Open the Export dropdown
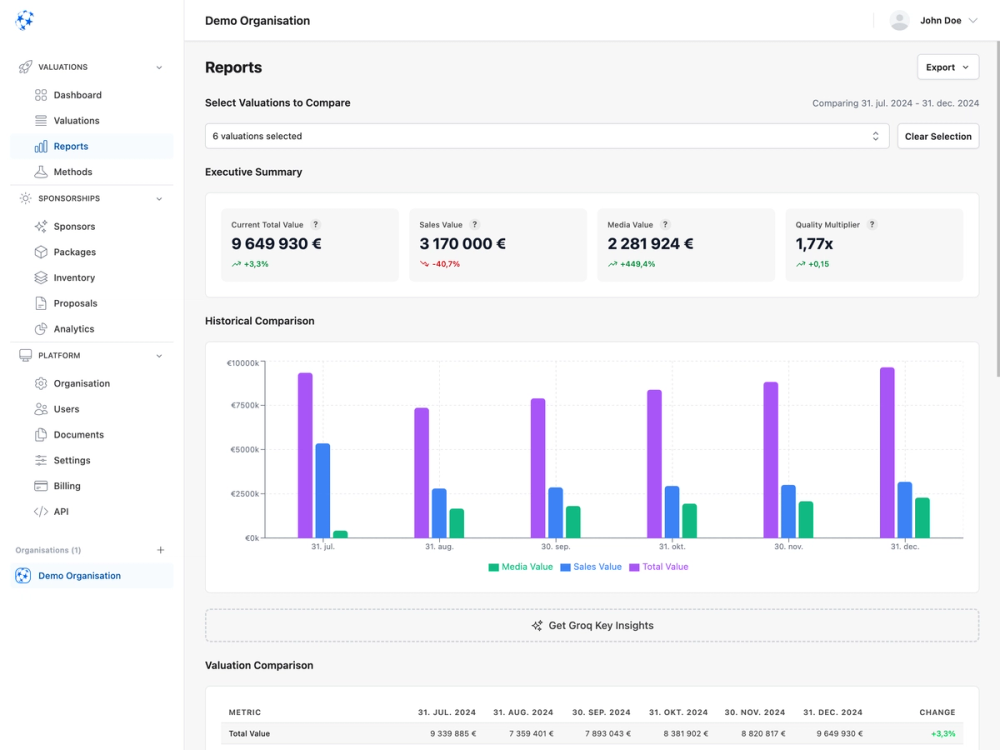 click(947, 66)
